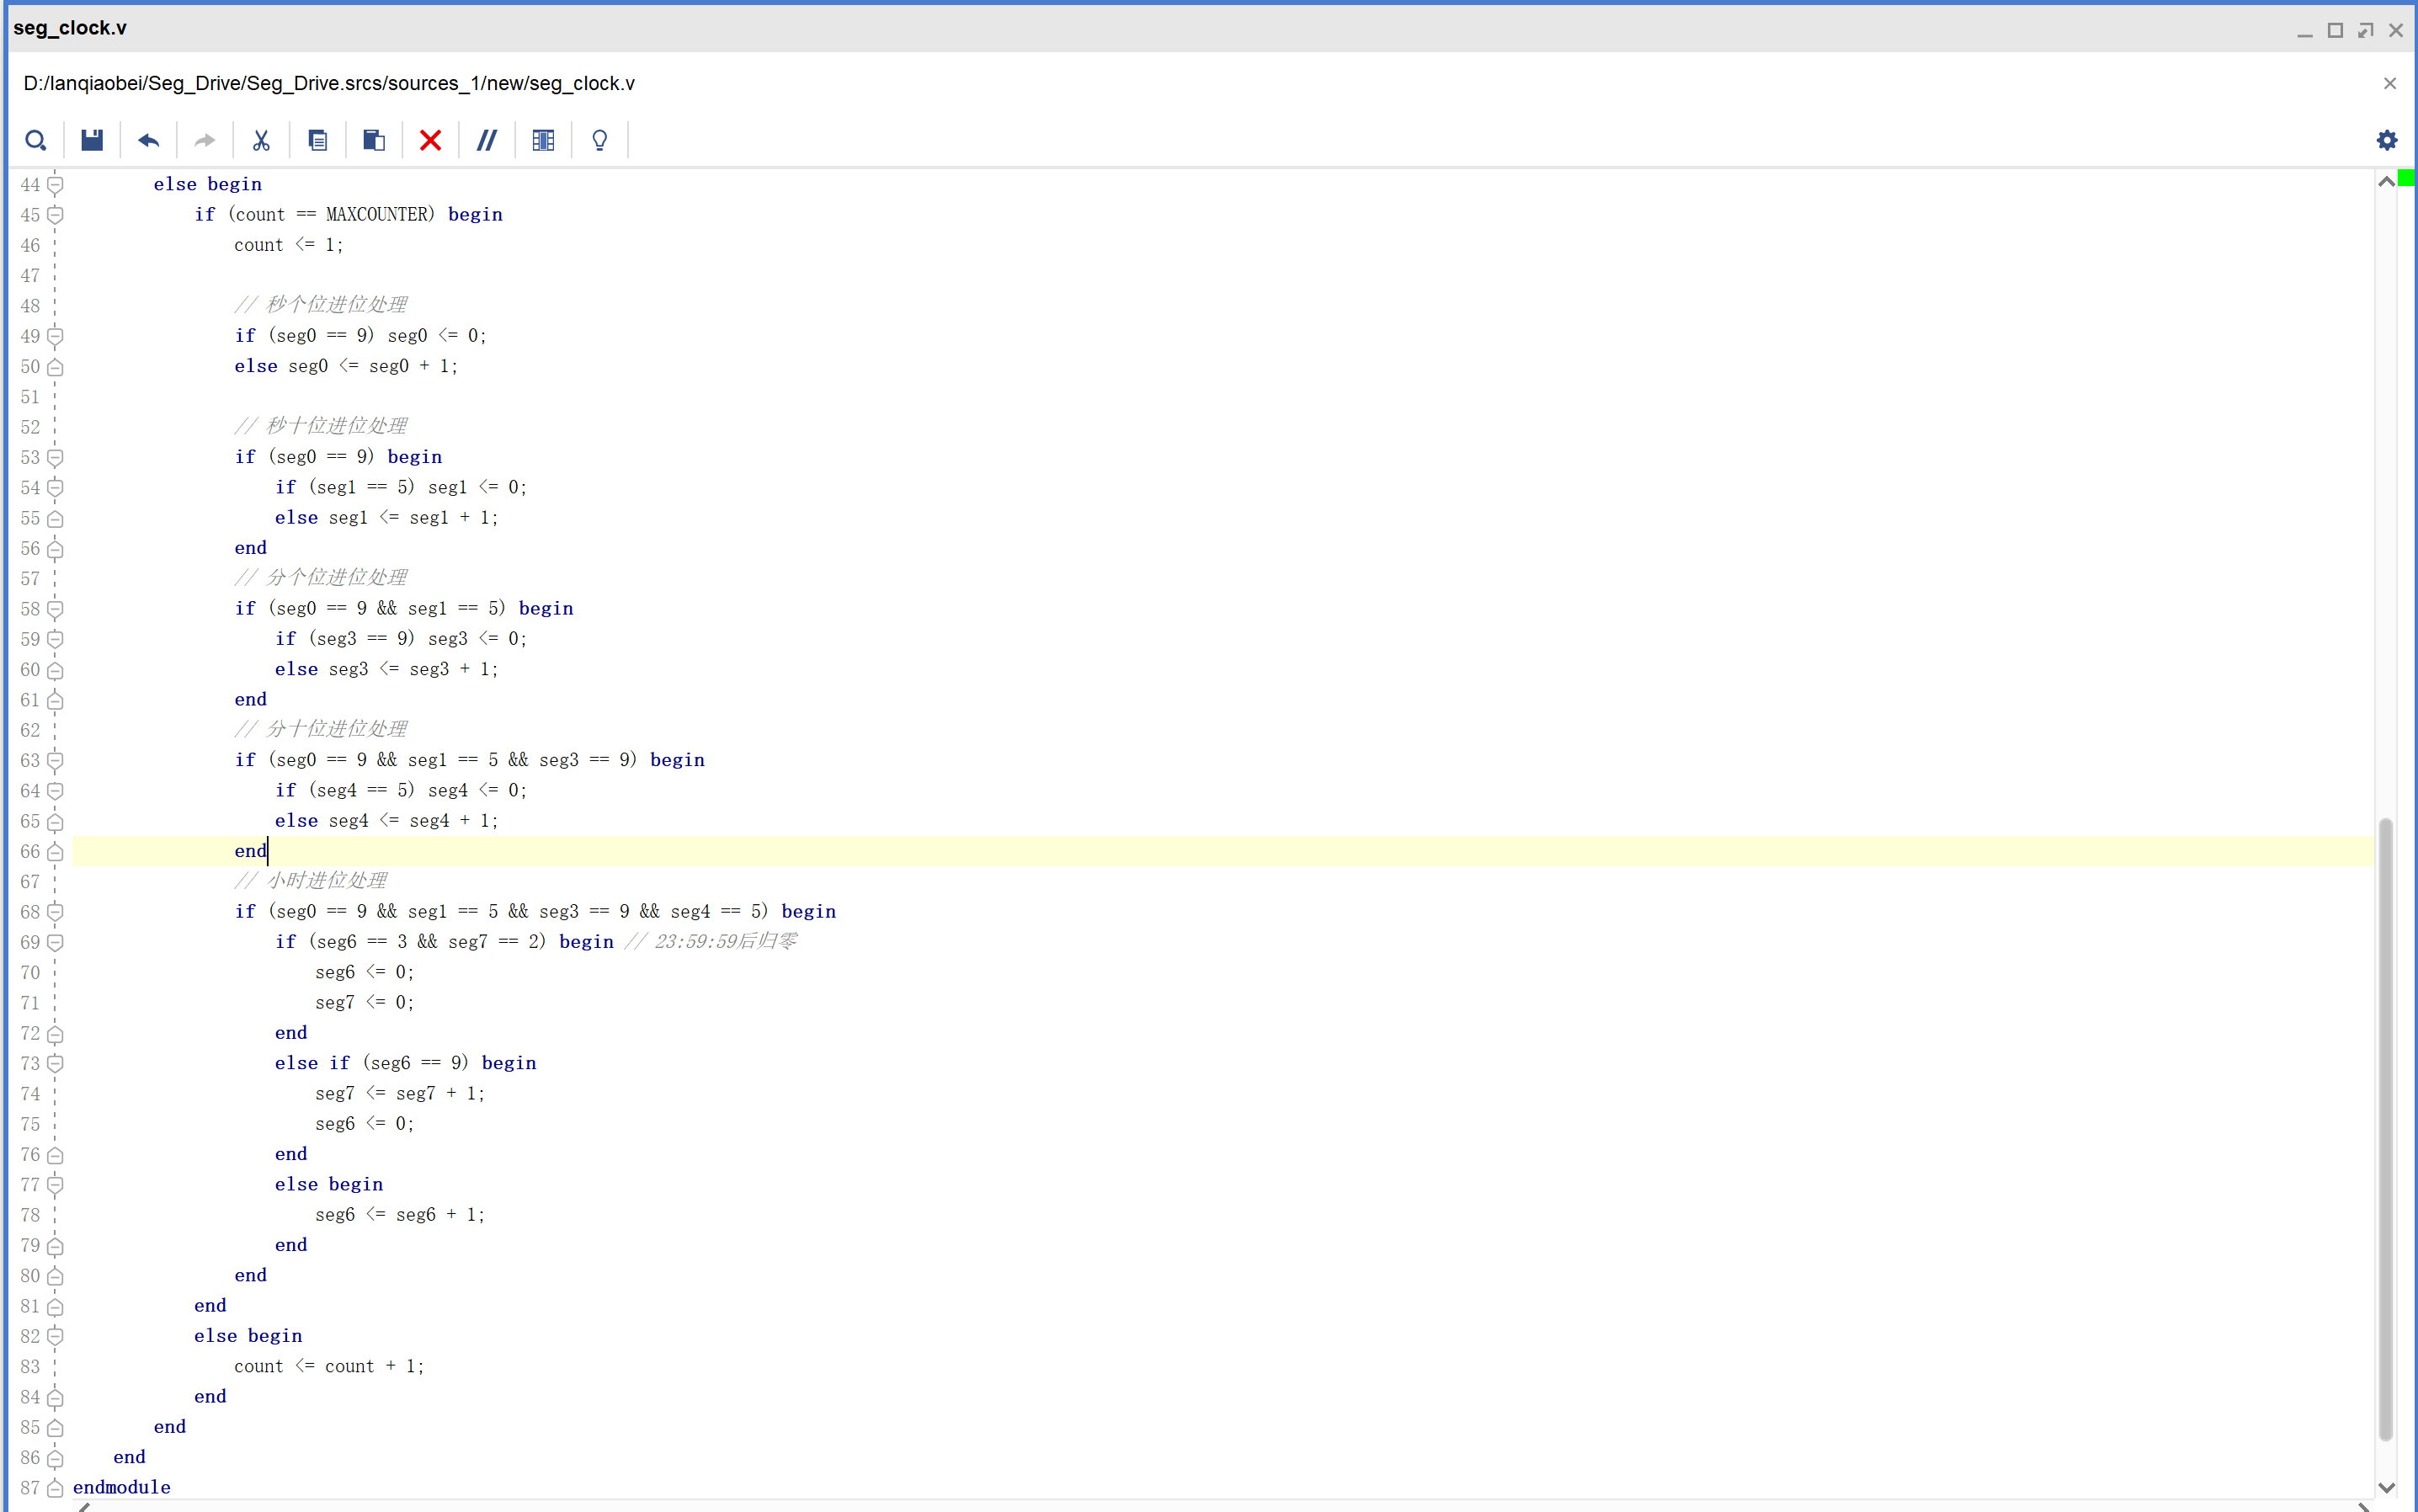Collapse the code fold at line 53
This screenshot has height=1512, width=2418.
coord(55,457)
